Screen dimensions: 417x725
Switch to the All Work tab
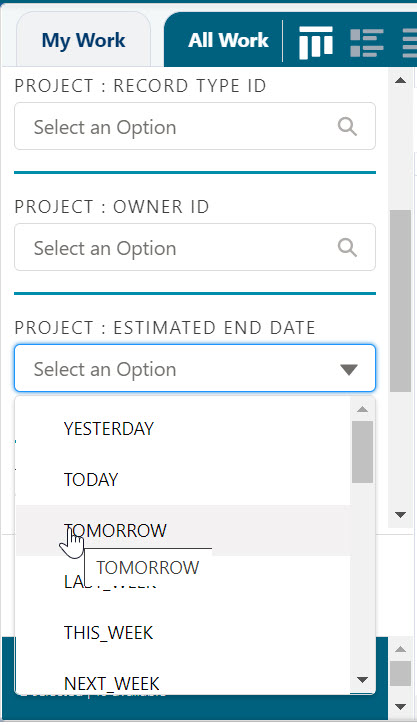(228, 40)
